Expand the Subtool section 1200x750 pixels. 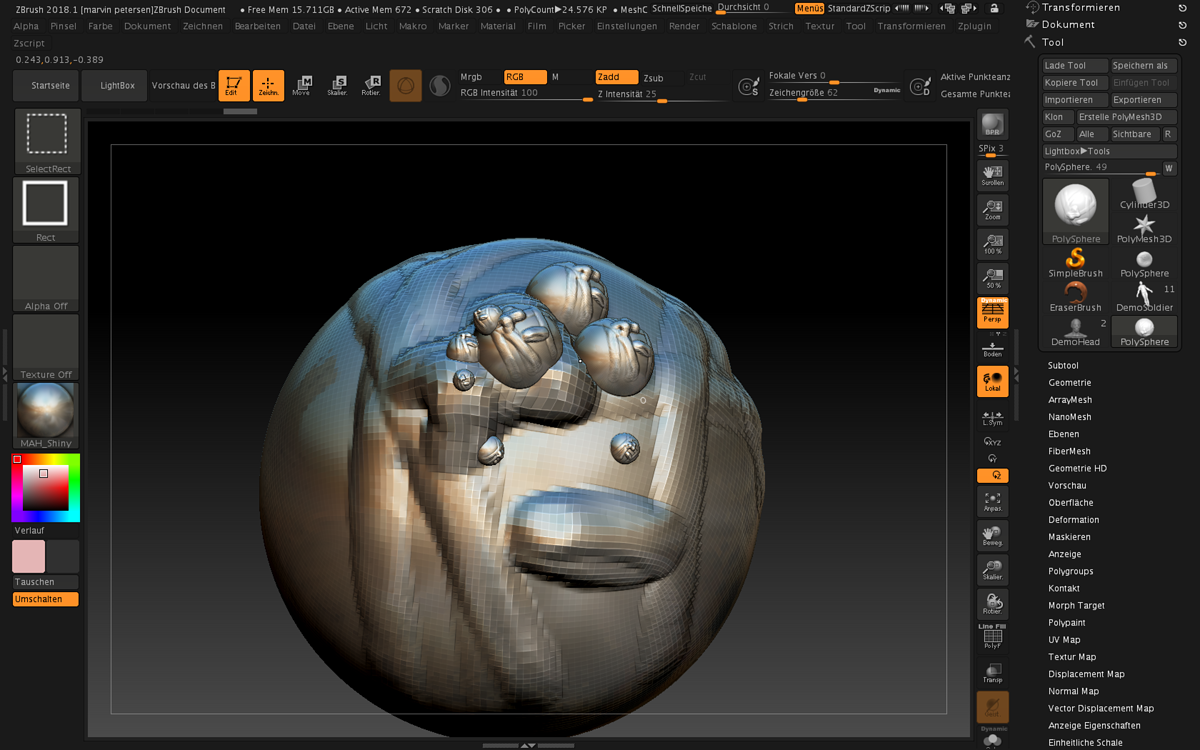[1063, 366]
